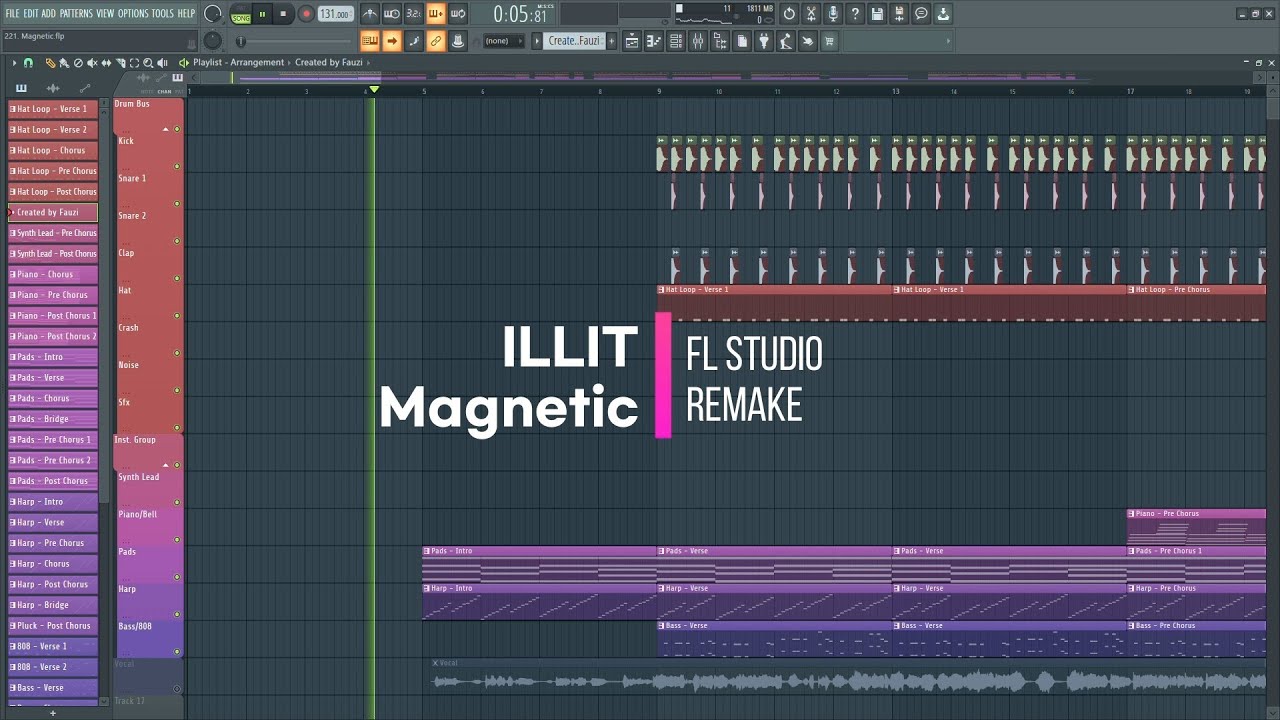Viewport: 1280px width, 720px height.
Task: Open the main snap (none) dropdown
Action: (x=503, y=41)
